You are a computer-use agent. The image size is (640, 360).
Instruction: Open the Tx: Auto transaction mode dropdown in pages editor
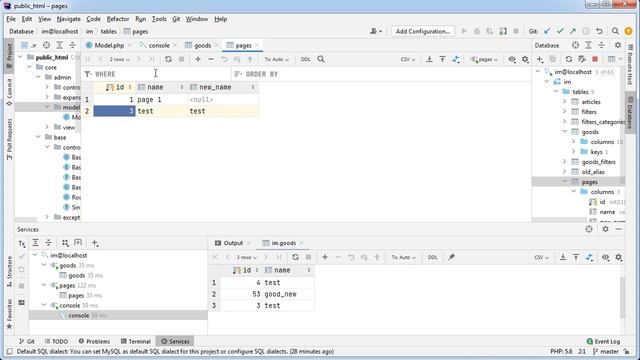click(276, 59)
